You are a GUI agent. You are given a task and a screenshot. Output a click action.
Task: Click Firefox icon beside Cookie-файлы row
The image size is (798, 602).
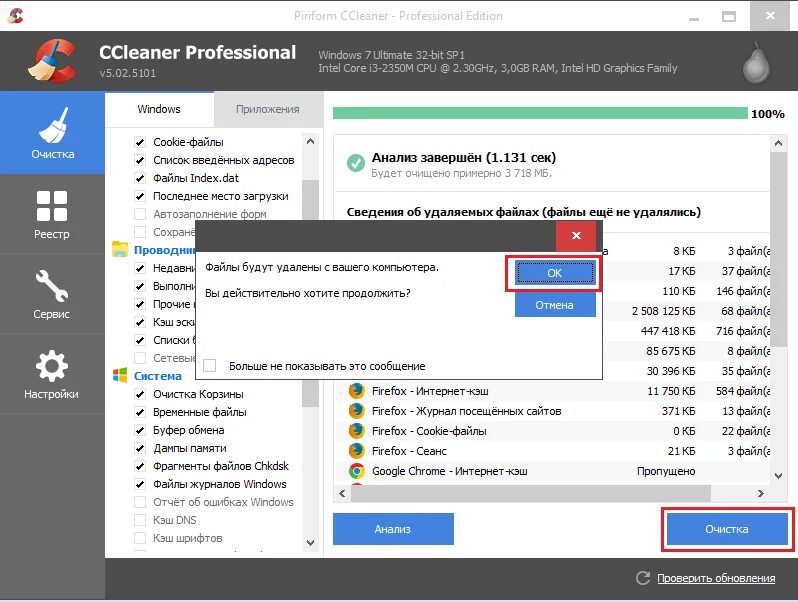click(357, 431)
